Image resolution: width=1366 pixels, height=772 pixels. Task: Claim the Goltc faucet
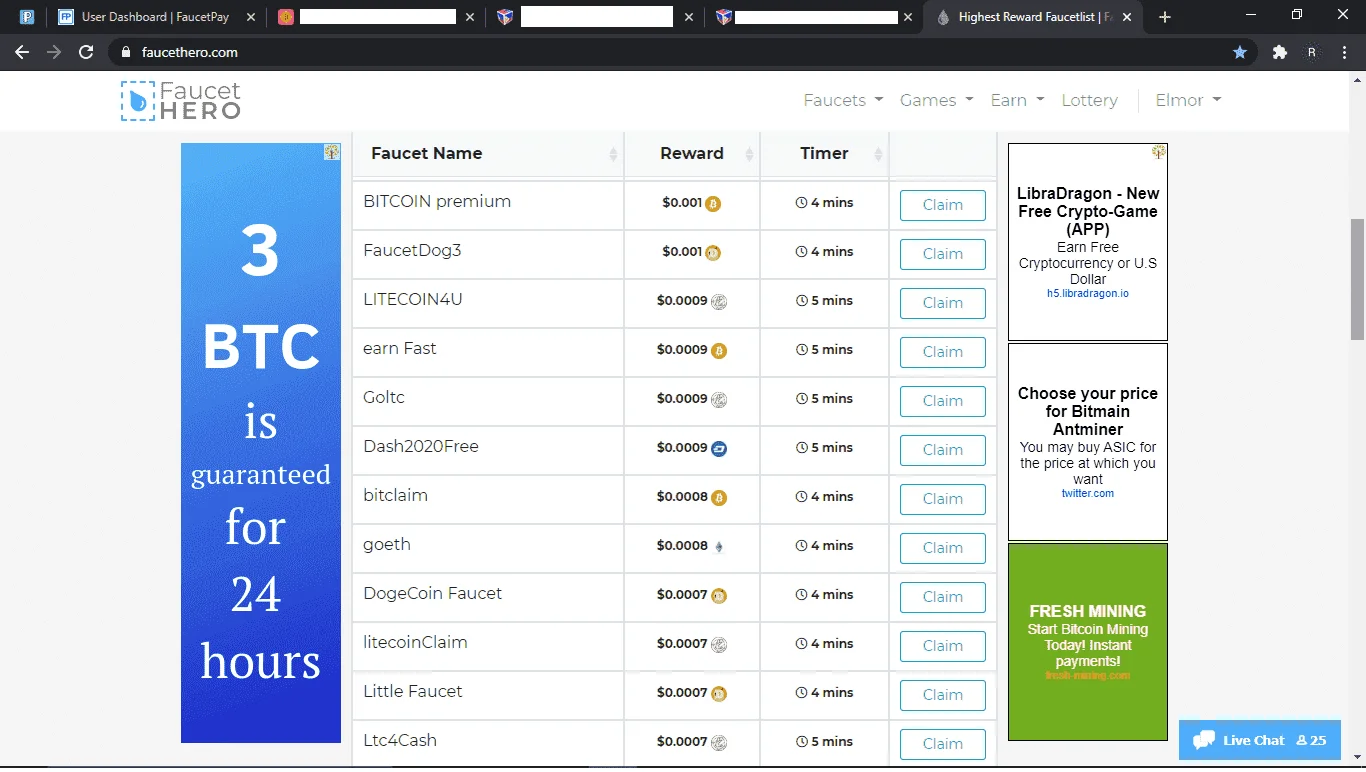tap(943, 401)
